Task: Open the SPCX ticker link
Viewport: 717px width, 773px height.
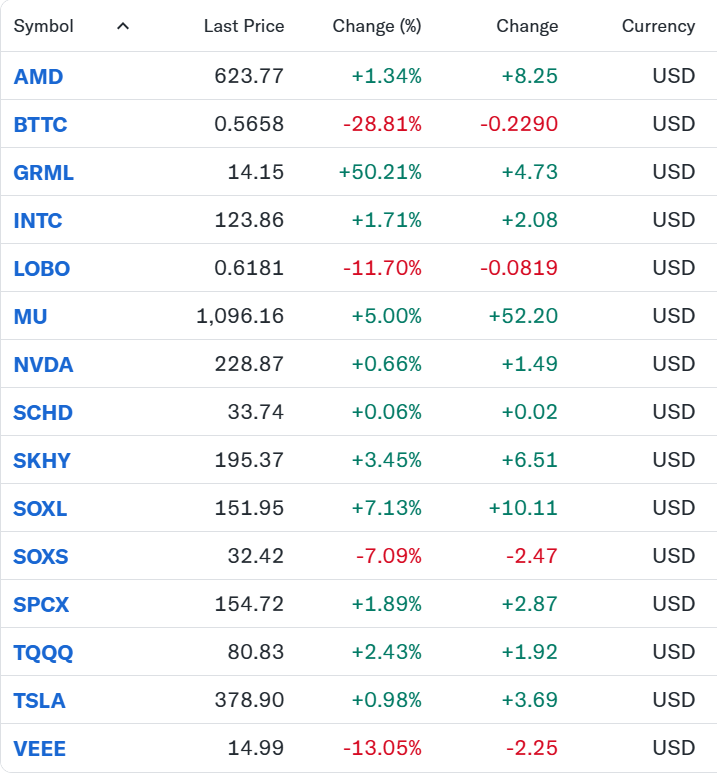Action: (41, 604)
